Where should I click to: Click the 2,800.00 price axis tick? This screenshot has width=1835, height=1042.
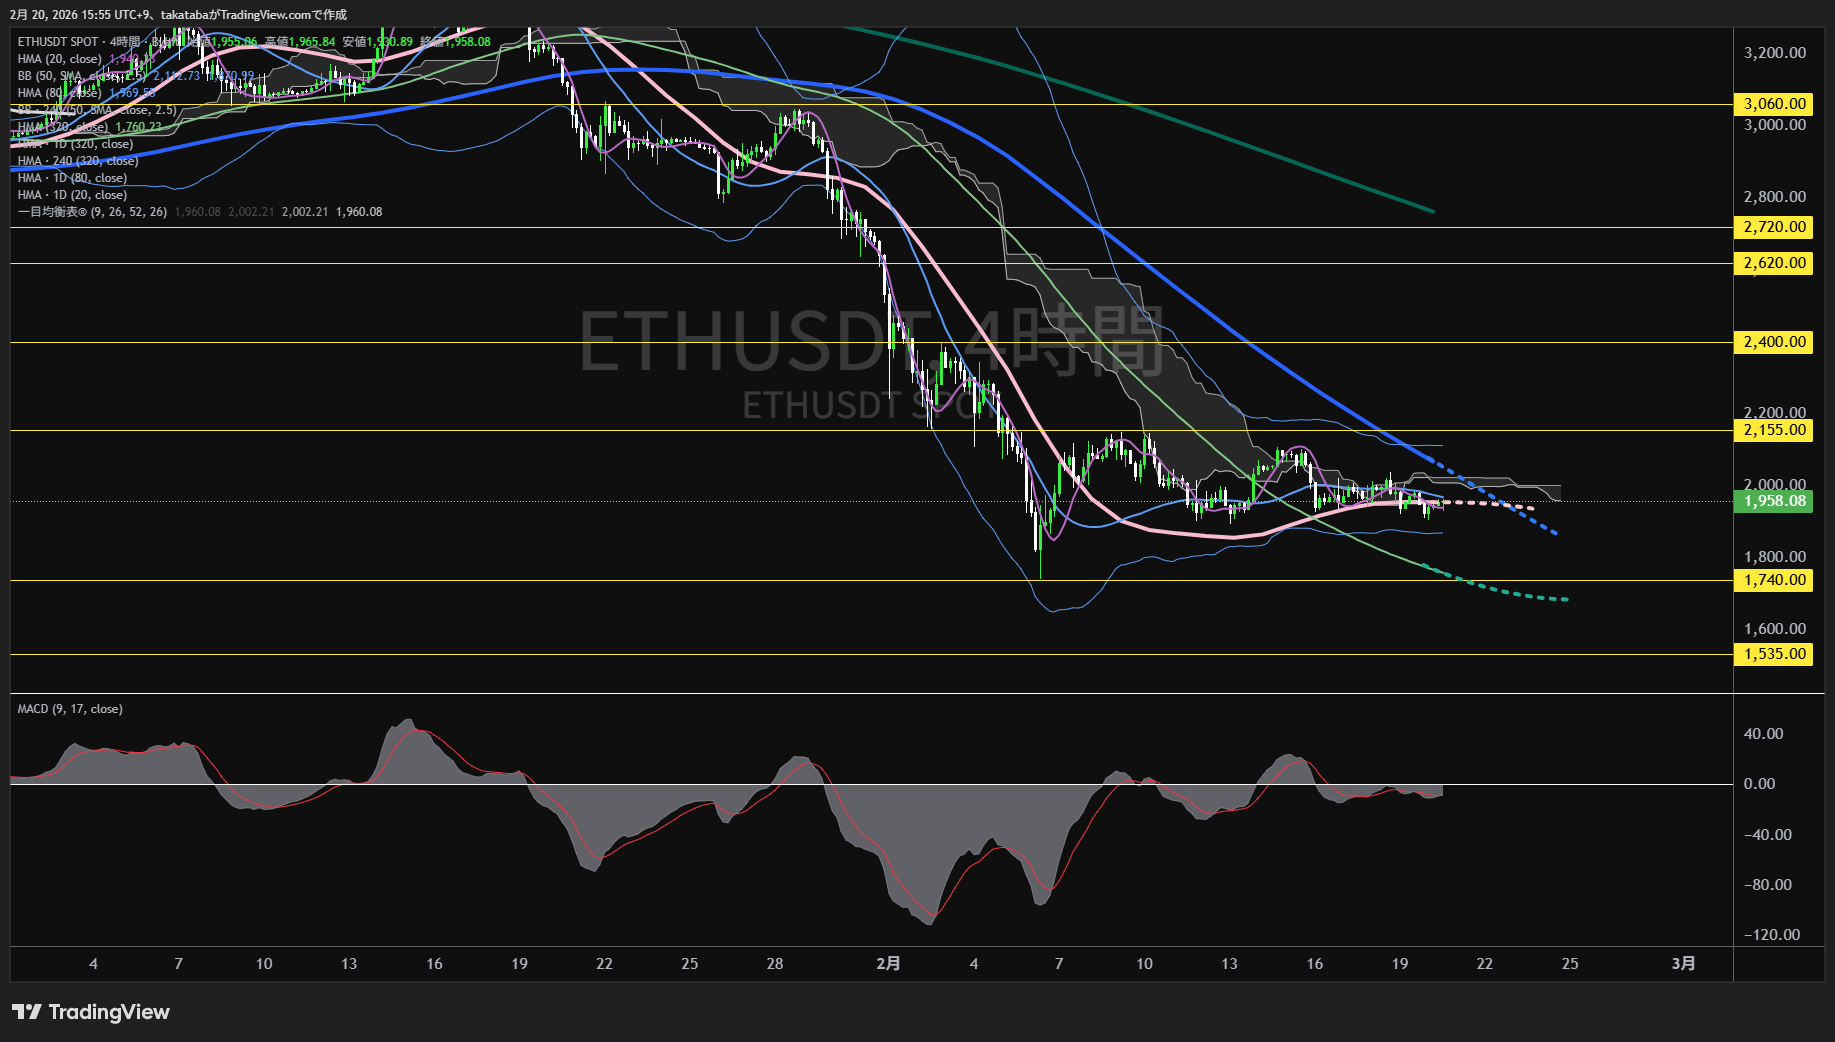(x=1775, y=197)
